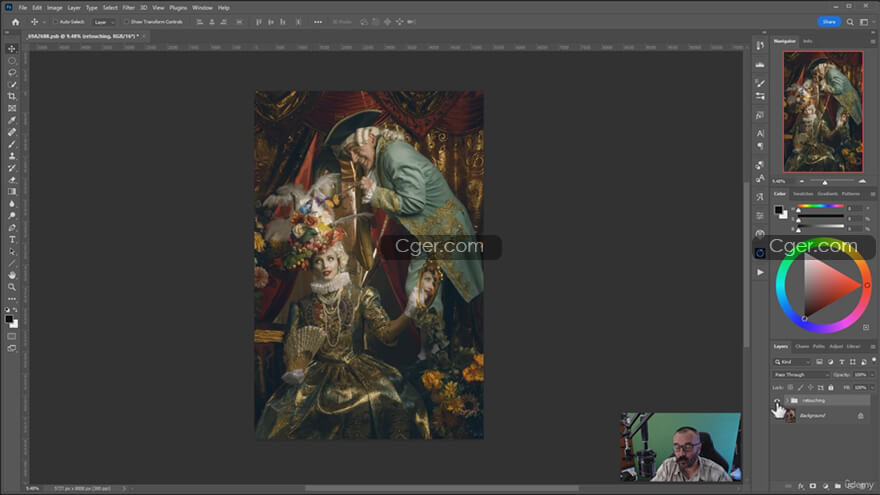Open the Window menu

(202, 8)
